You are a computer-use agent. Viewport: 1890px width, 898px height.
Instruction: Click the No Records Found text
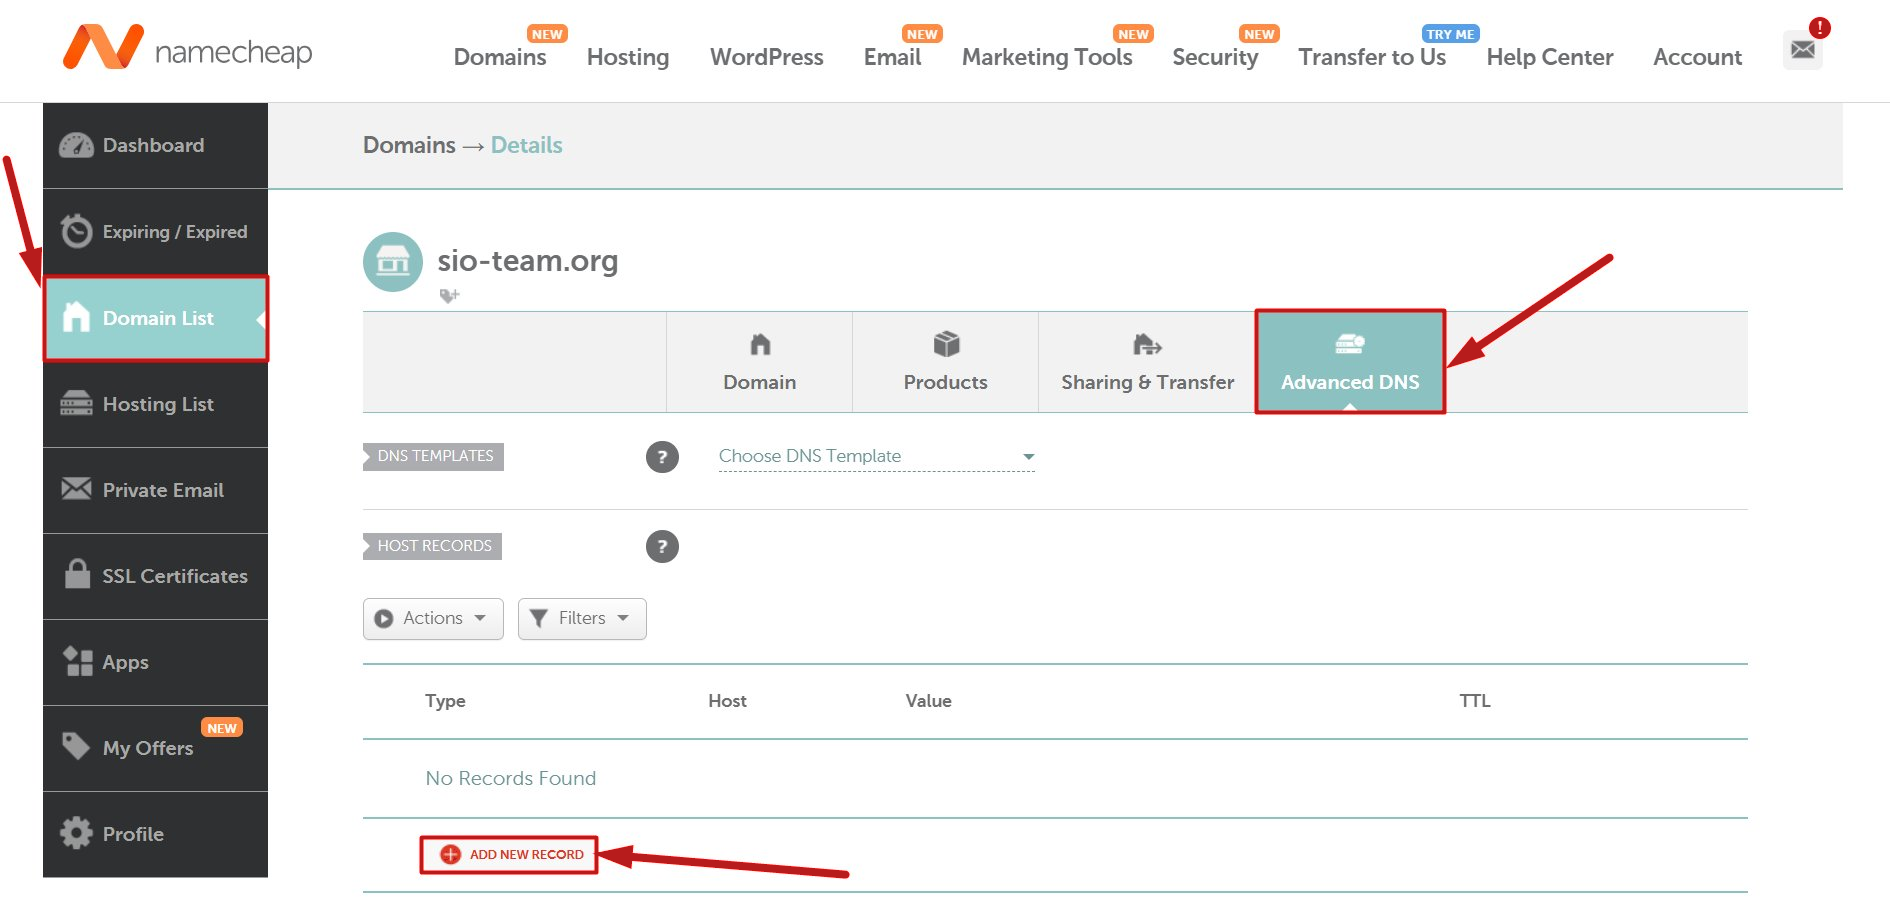(511, 778)
